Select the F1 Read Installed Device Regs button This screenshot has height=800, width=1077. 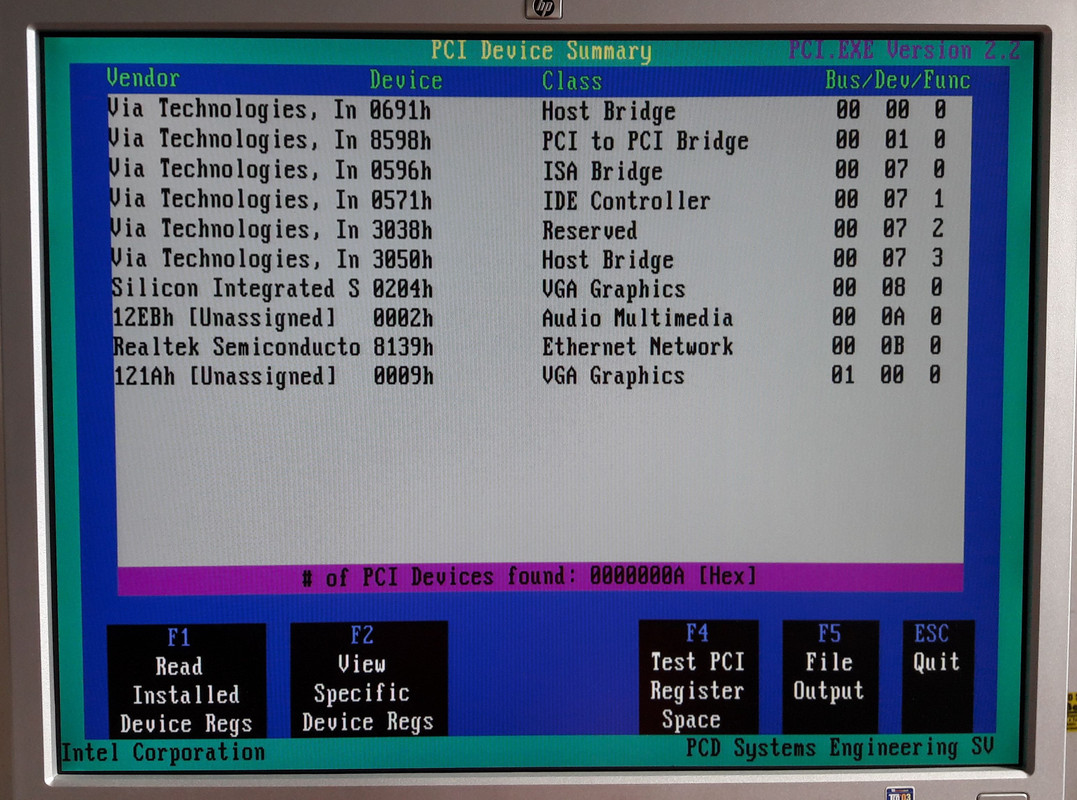(186, 680)
